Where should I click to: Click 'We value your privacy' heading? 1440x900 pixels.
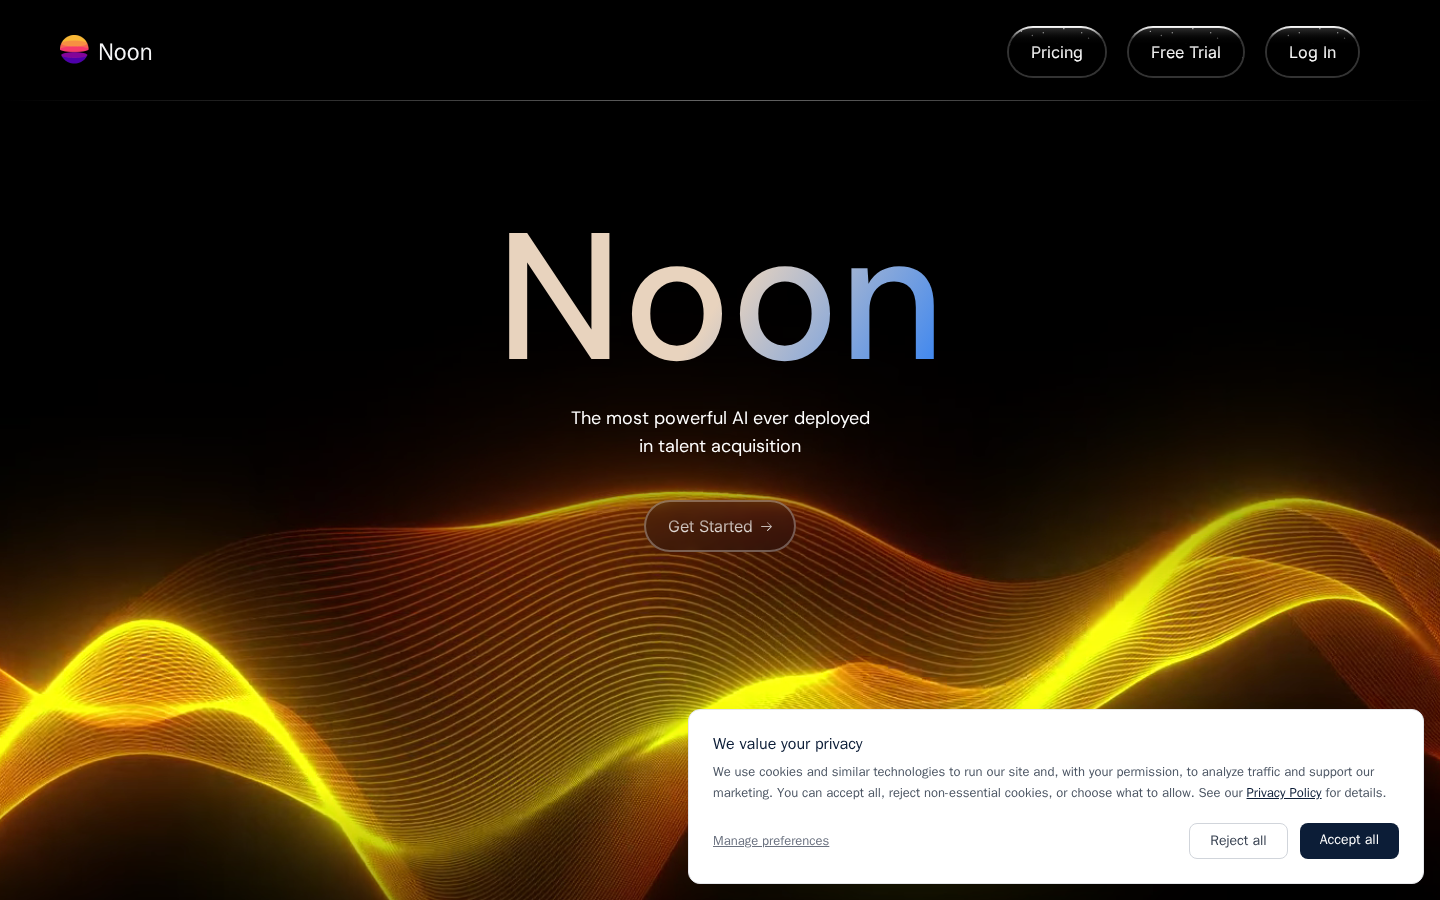(788, 744)
